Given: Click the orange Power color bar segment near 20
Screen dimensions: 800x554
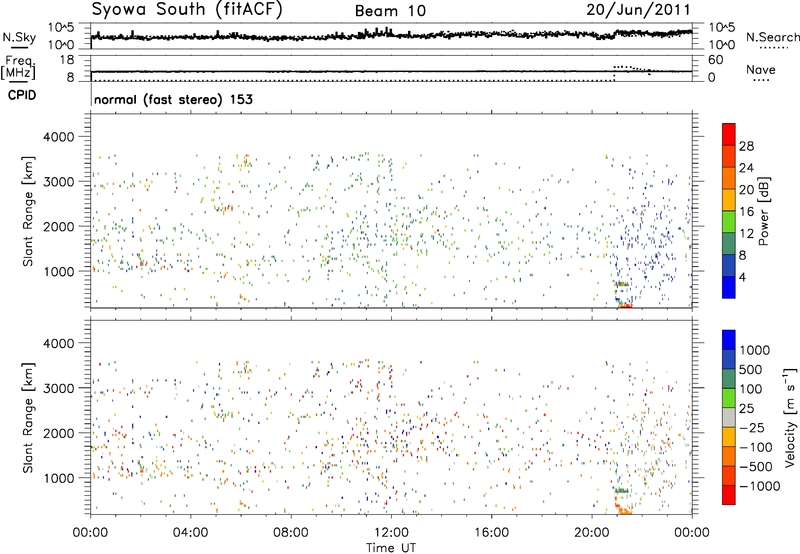Looking at the screenshot, I should click(x=729, y=179).
